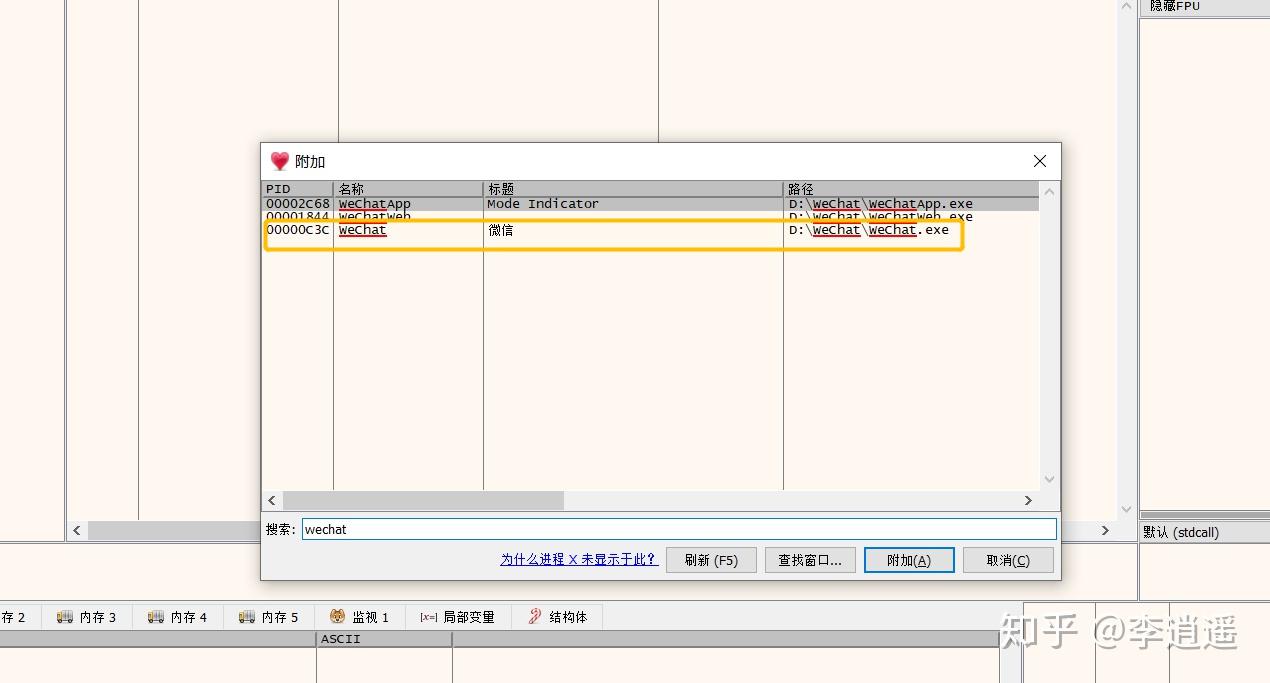Viewport: 1270px width, 683px height.
Task: Click main window disassembly scroll-right arrow
Action: 1105,531
